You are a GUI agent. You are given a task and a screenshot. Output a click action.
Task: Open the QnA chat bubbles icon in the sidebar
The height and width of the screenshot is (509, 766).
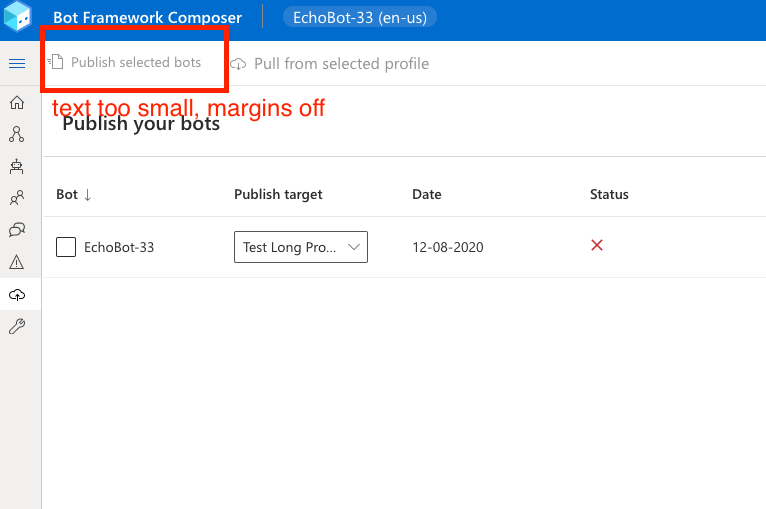[17, 230]
